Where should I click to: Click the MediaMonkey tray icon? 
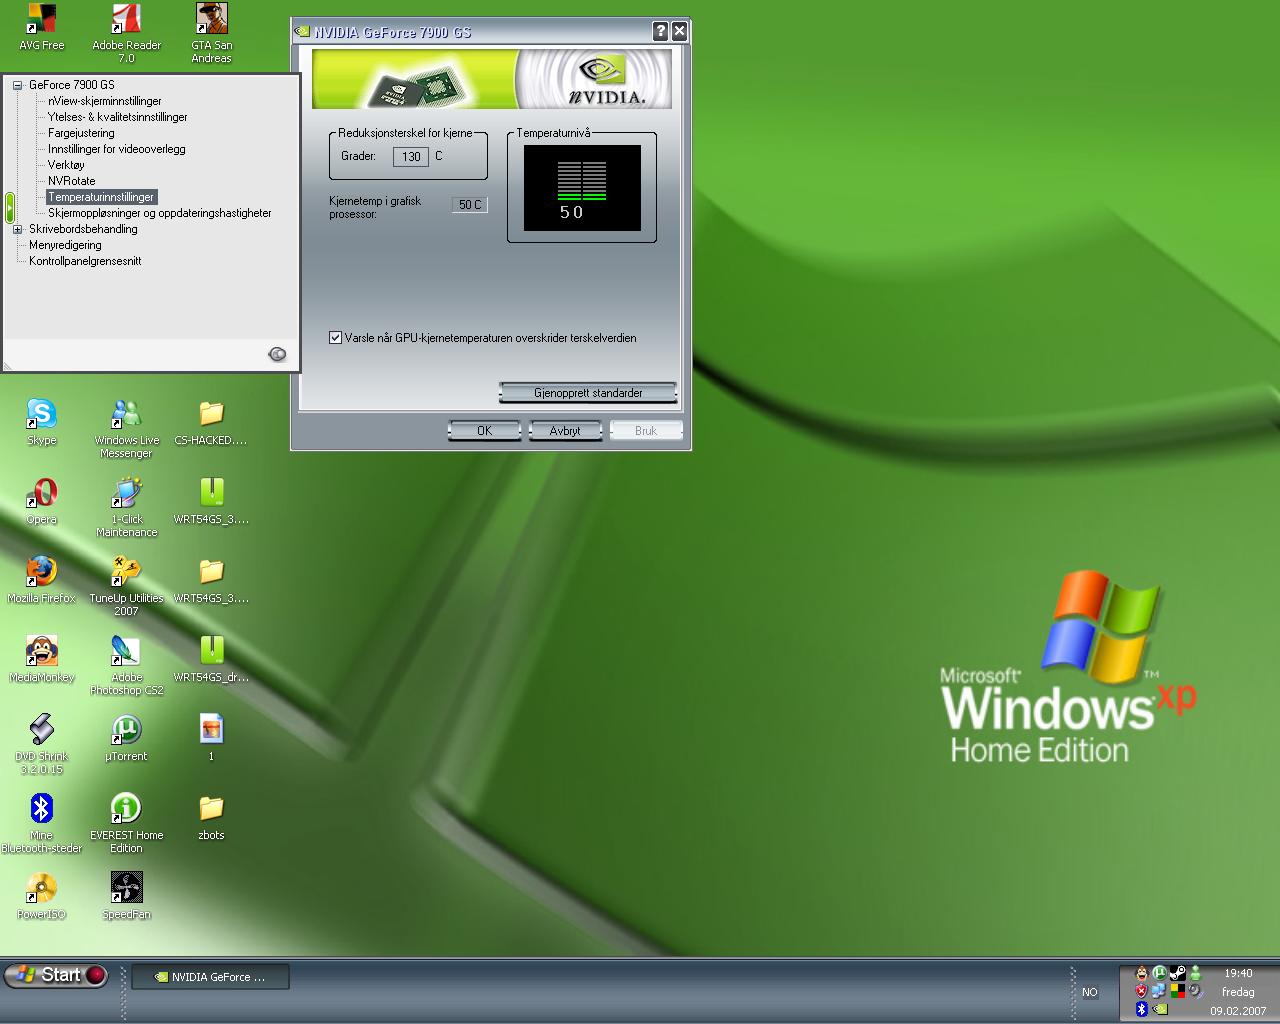1142,973
